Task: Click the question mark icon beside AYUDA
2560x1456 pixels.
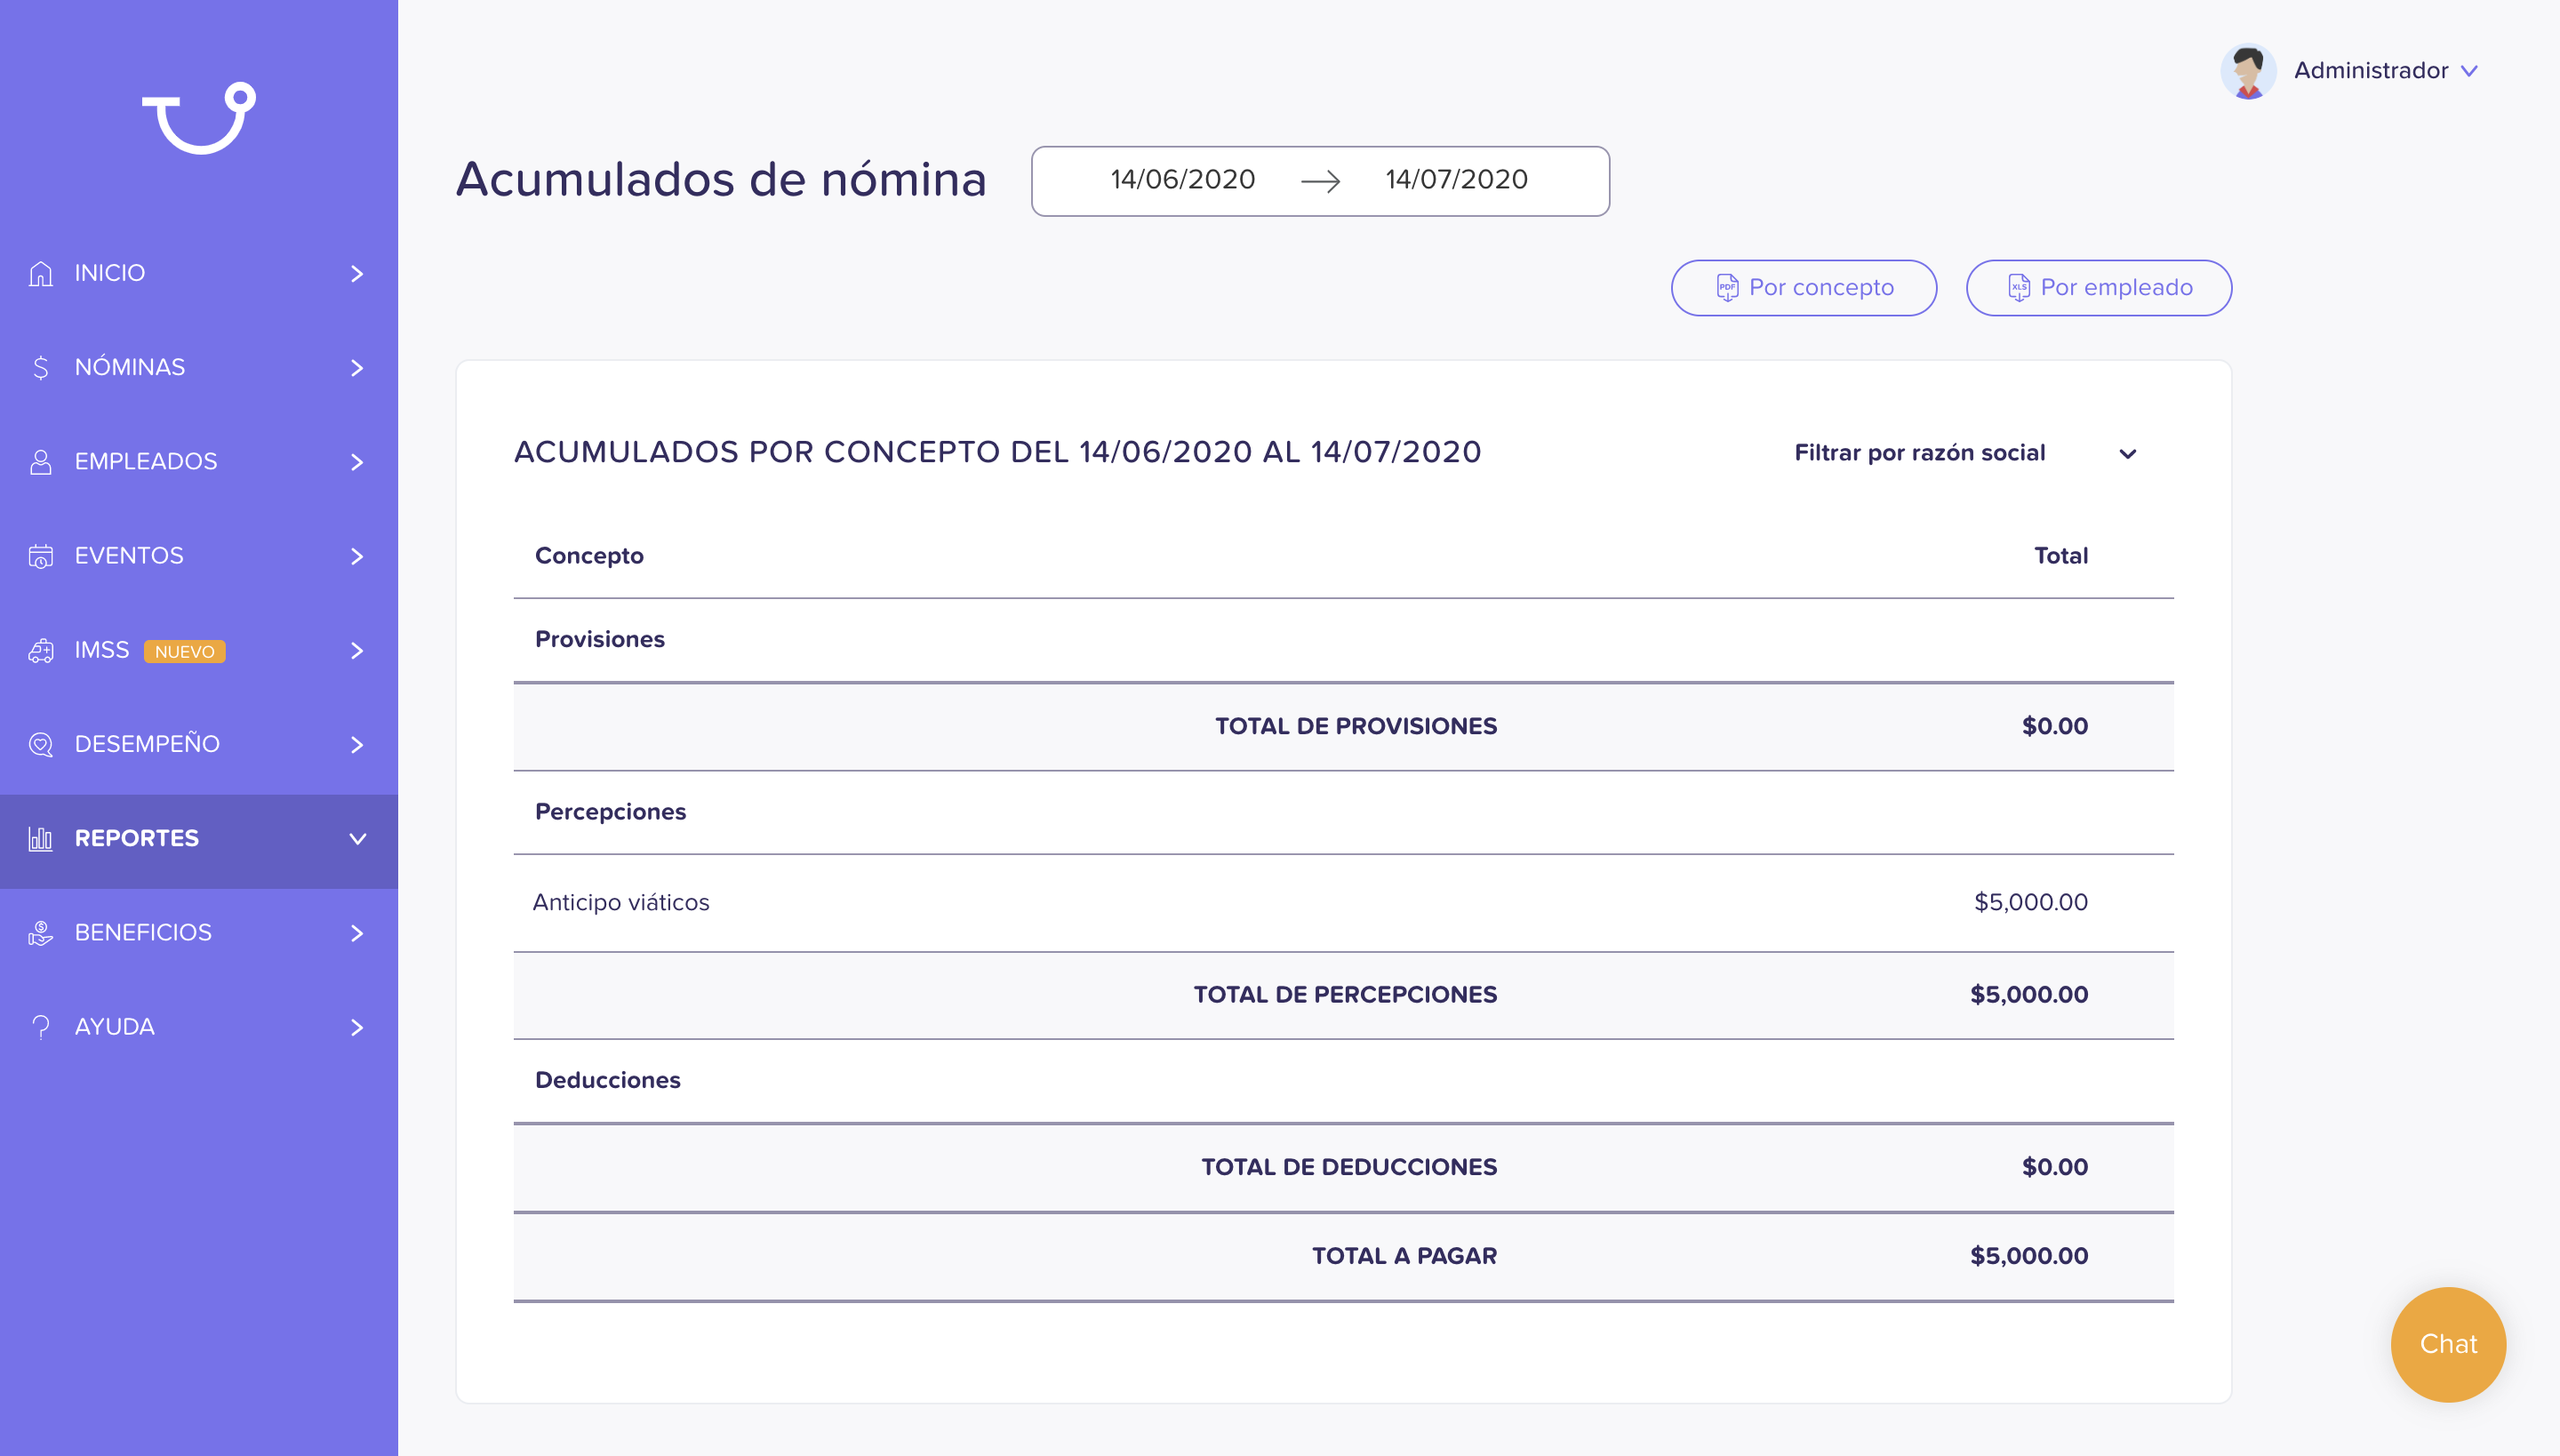Action: click(41, 1027)
